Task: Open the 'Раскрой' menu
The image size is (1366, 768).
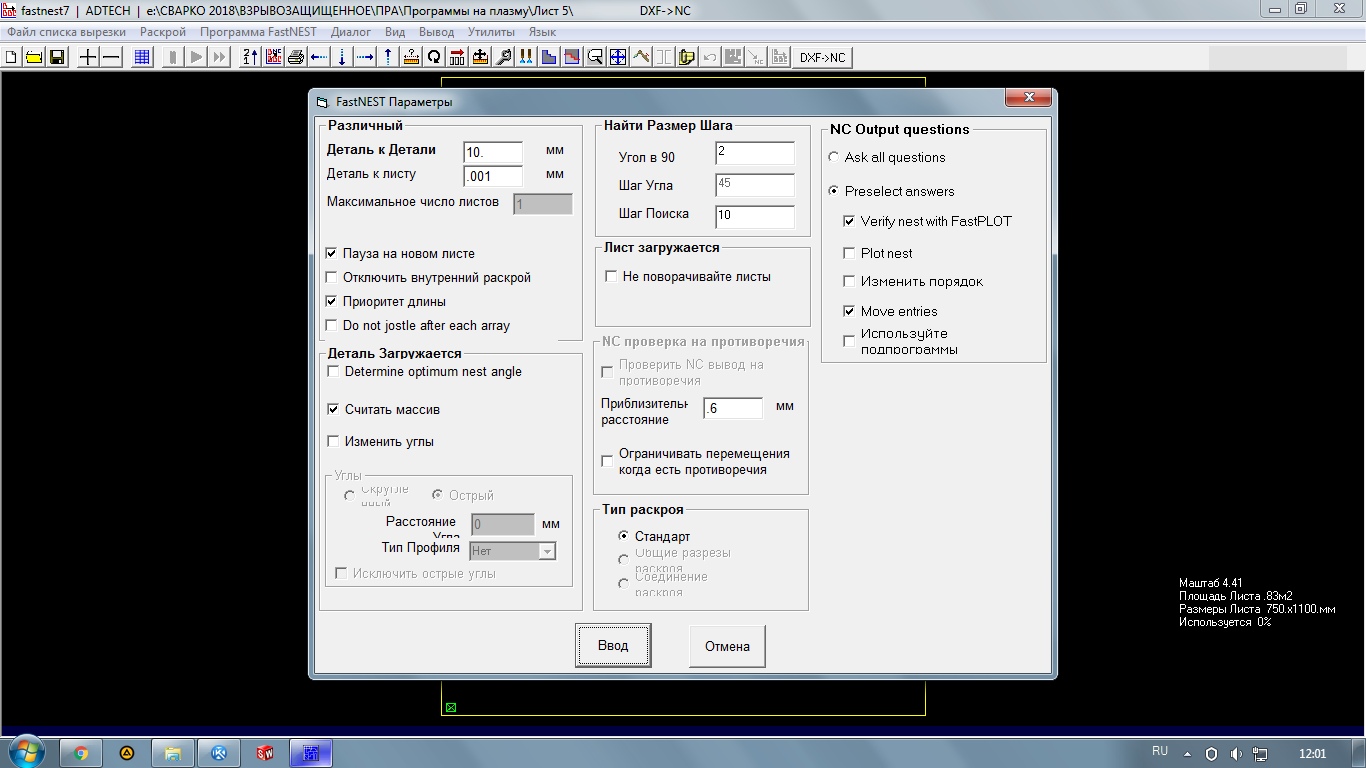Action: [163, 32]
